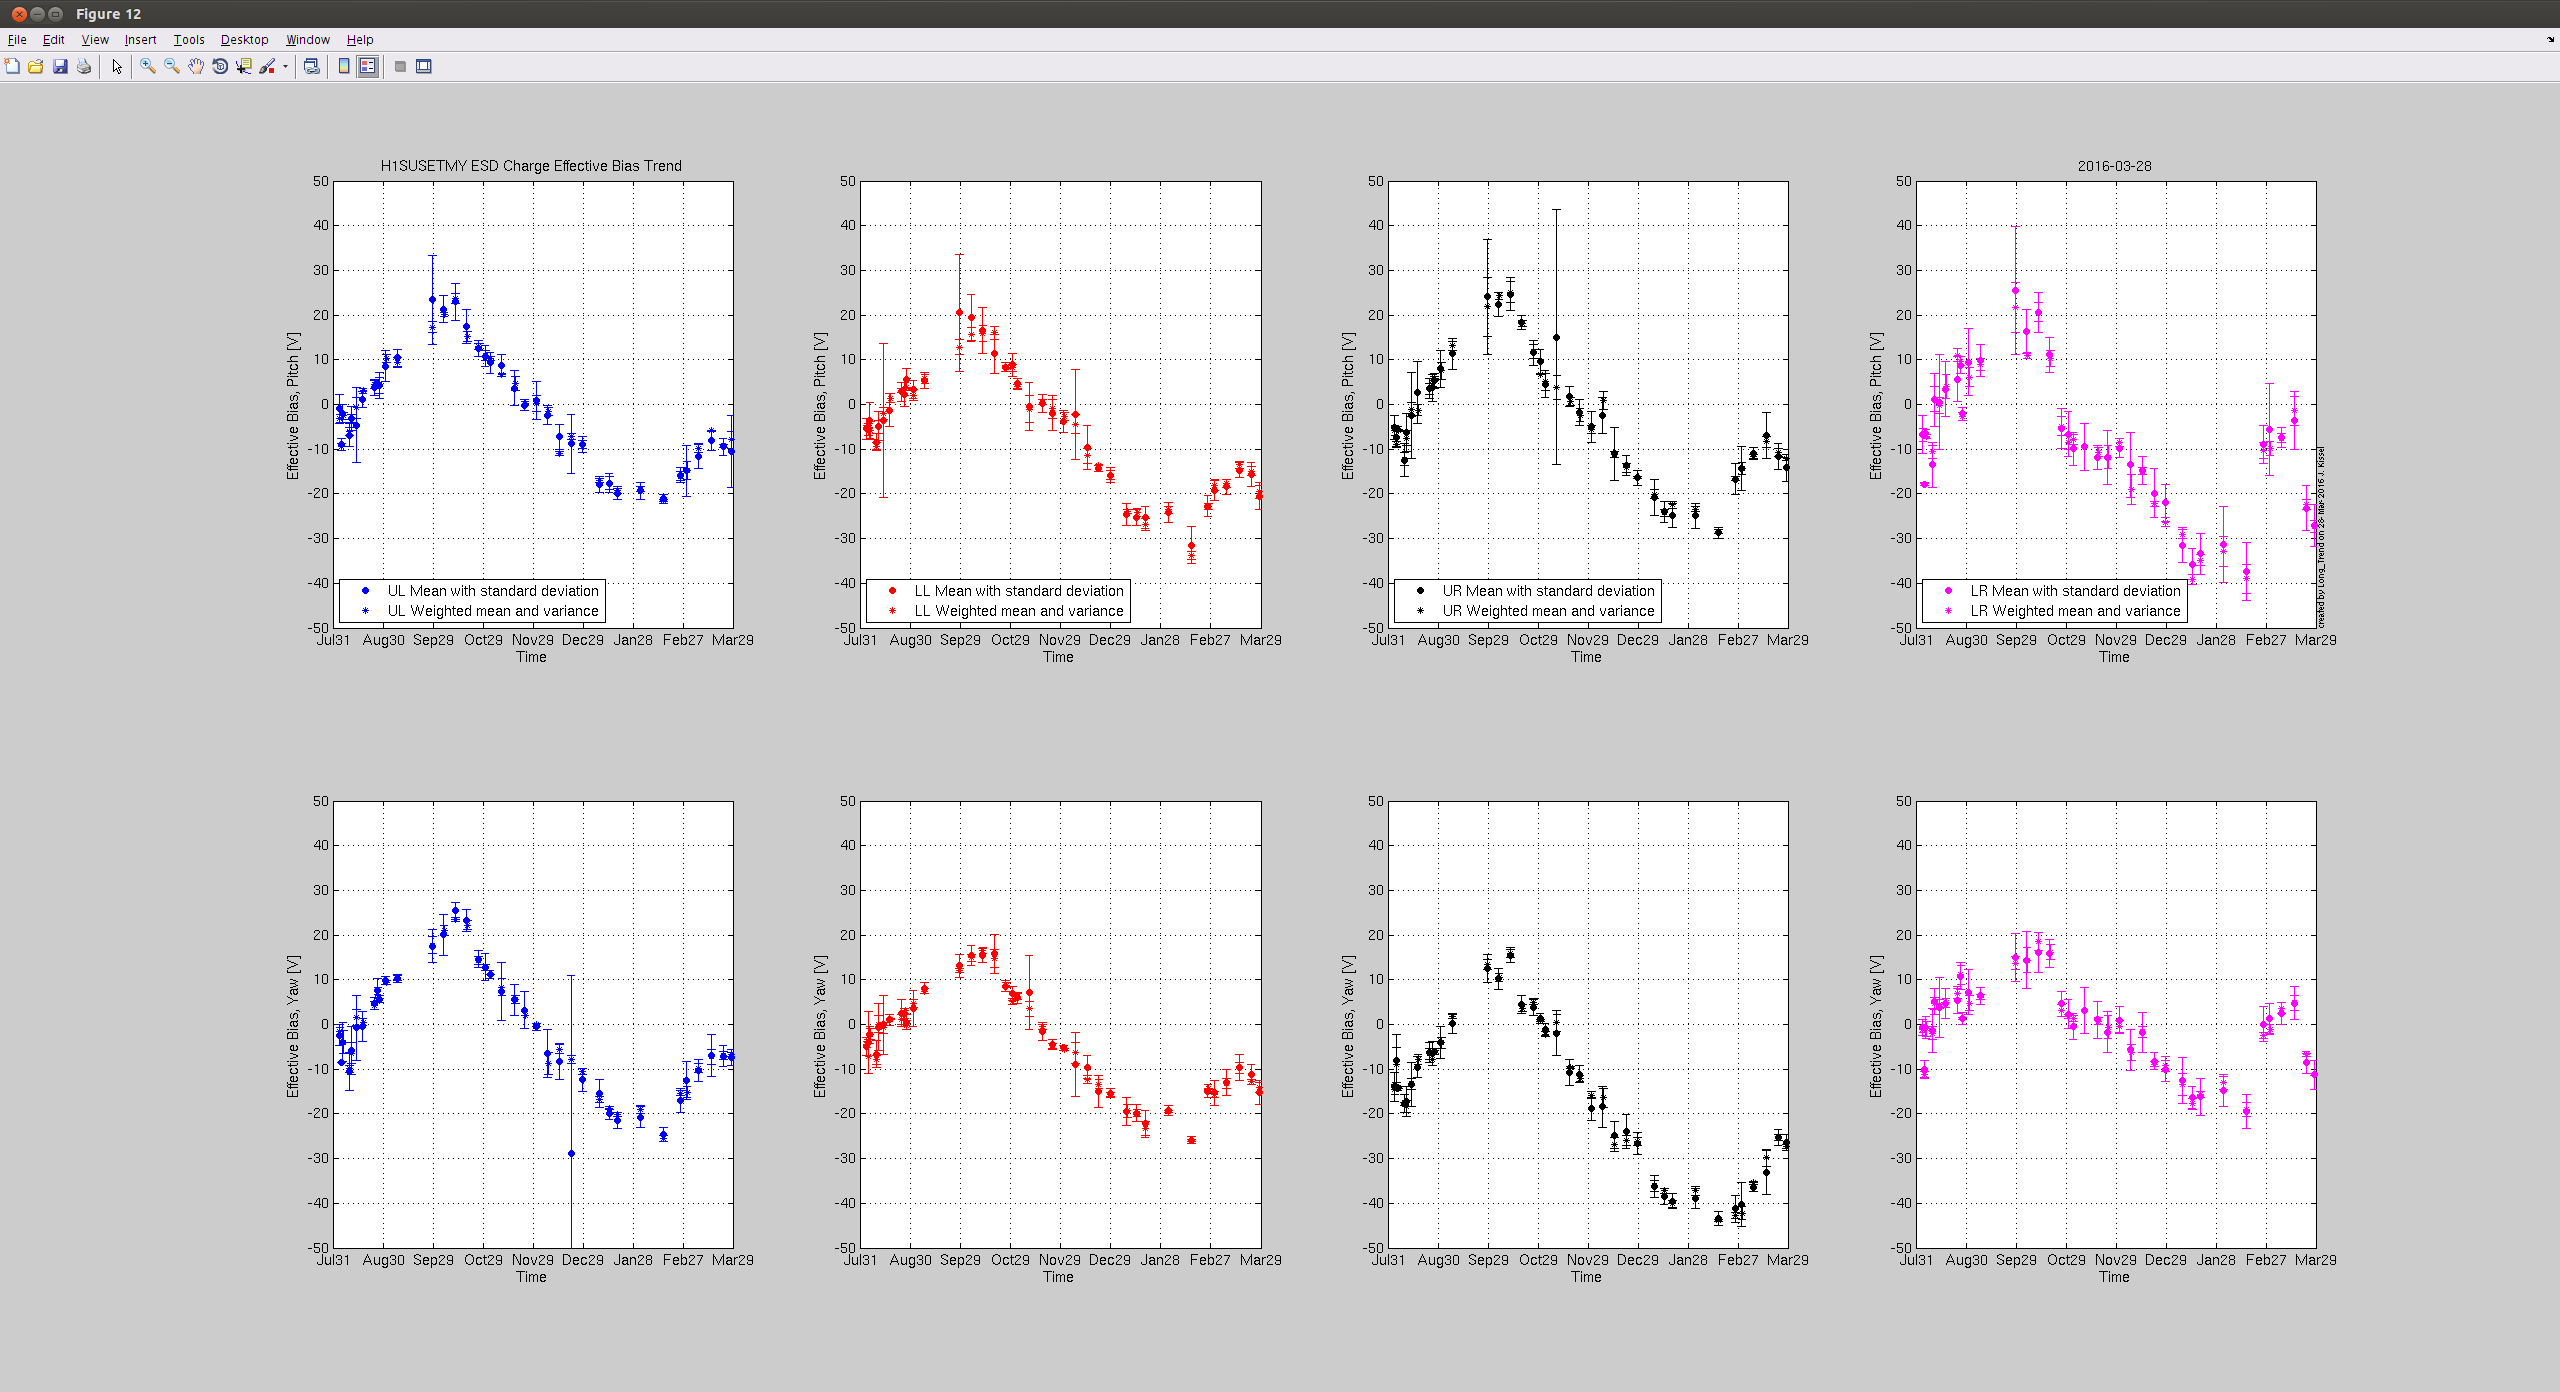The height and width of the screenshot is (1392, 2560).
Task: Select the Brush data tool
Action: pos(267,66)
